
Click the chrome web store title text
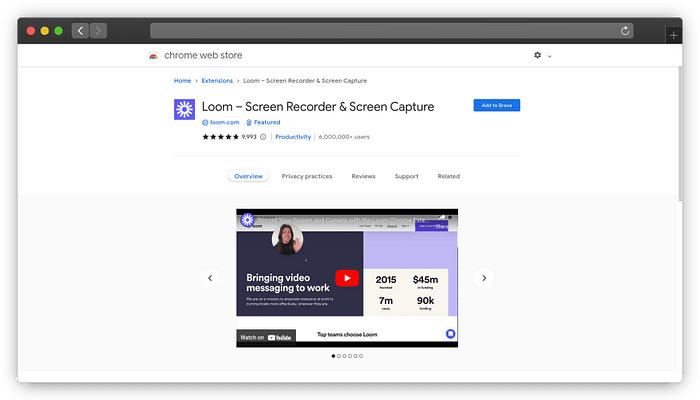pyautogui.click(x=203, y=55)
